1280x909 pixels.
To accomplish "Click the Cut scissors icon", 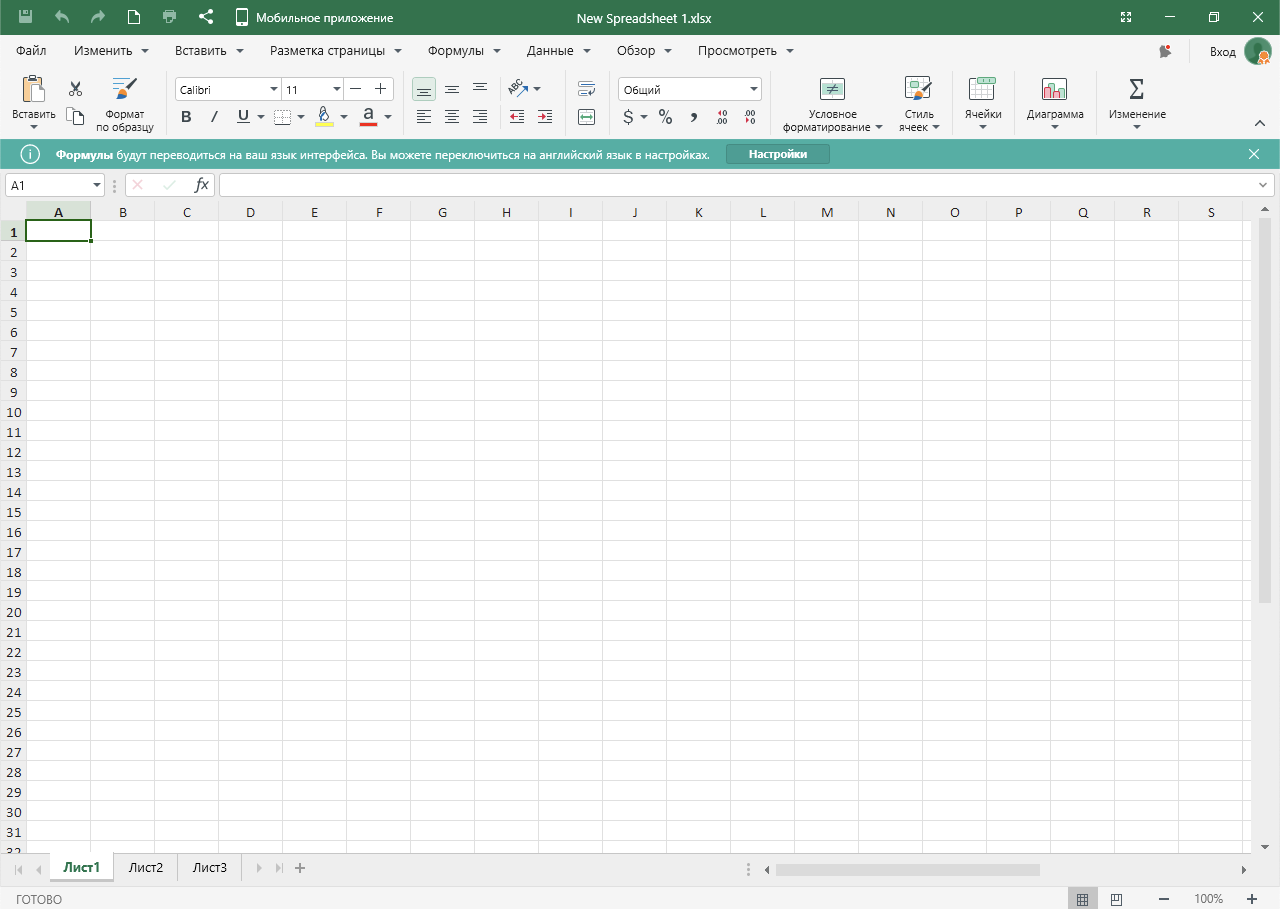I will (x=75, y=89).
